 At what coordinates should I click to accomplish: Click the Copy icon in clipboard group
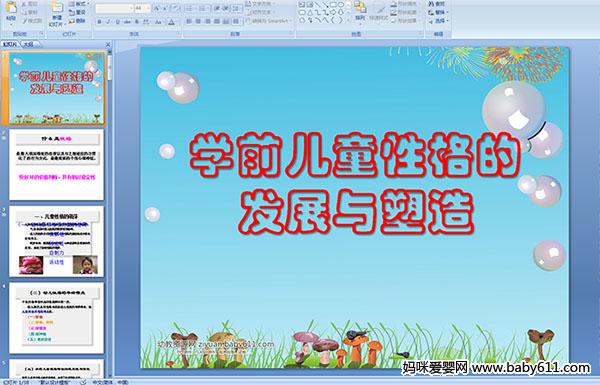tap(24, 13)
